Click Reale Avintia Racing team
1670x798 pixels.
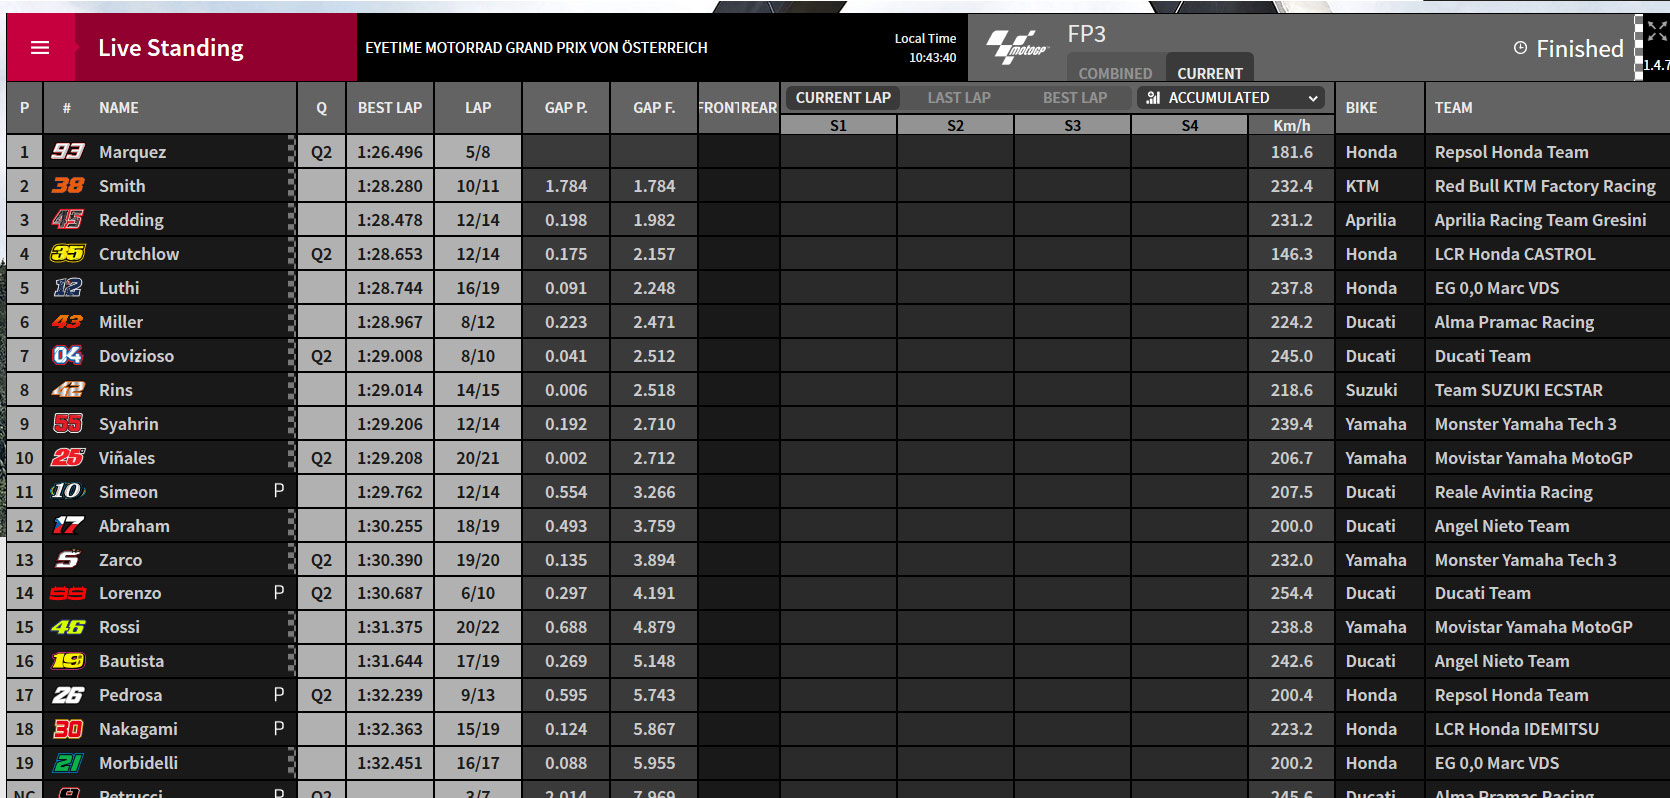(x=1514, y=492)
